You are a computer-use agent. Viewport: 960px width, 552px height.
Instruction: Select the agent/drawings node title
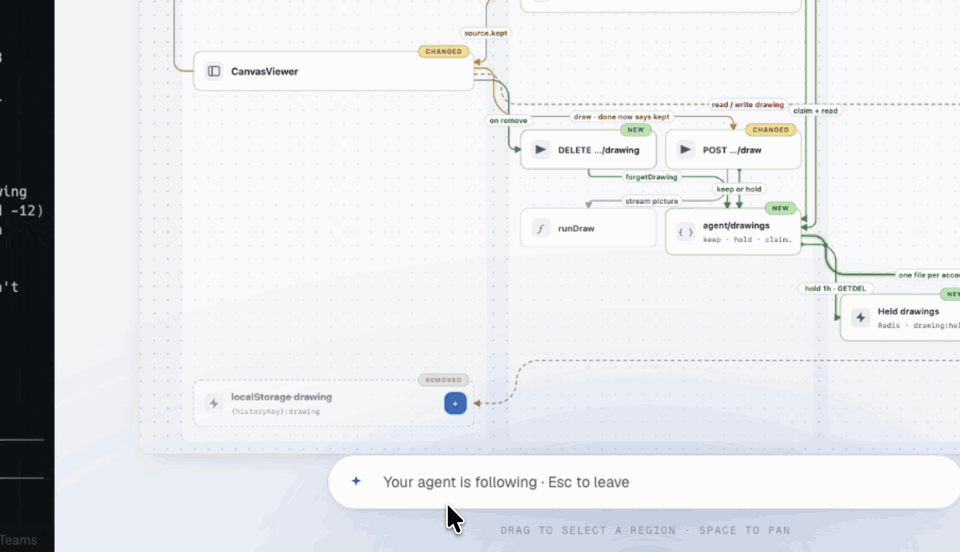pyautogui.click(x=736, y=226)
